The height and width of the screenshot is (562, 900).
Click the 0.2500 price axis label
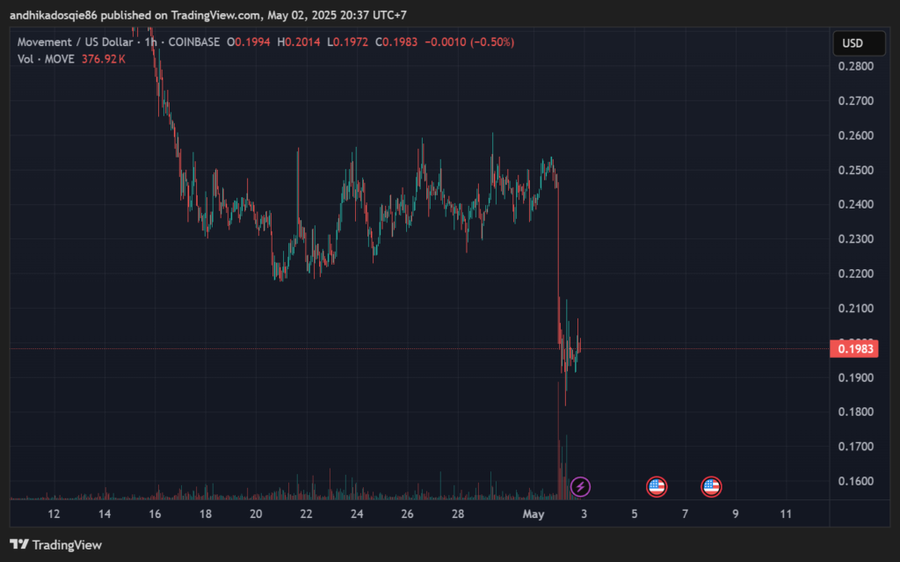tap(856, 170)
